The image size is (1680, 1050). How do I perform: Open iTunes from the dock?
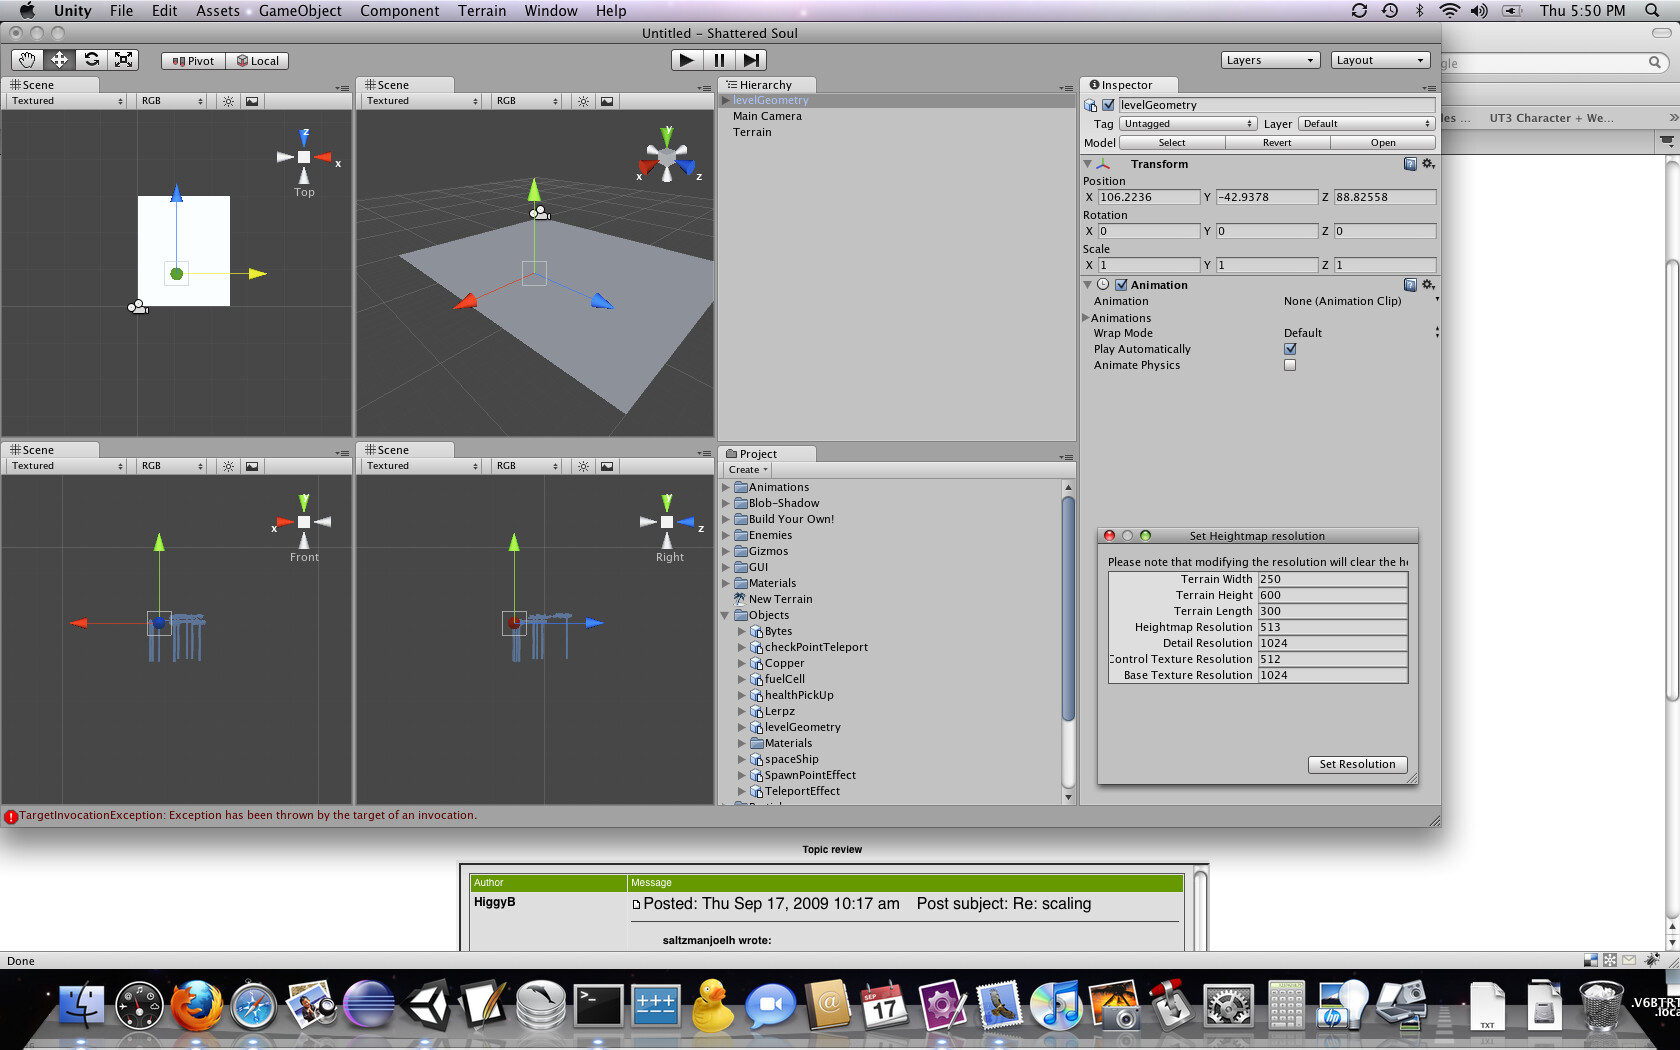tap(1055, 1005)
